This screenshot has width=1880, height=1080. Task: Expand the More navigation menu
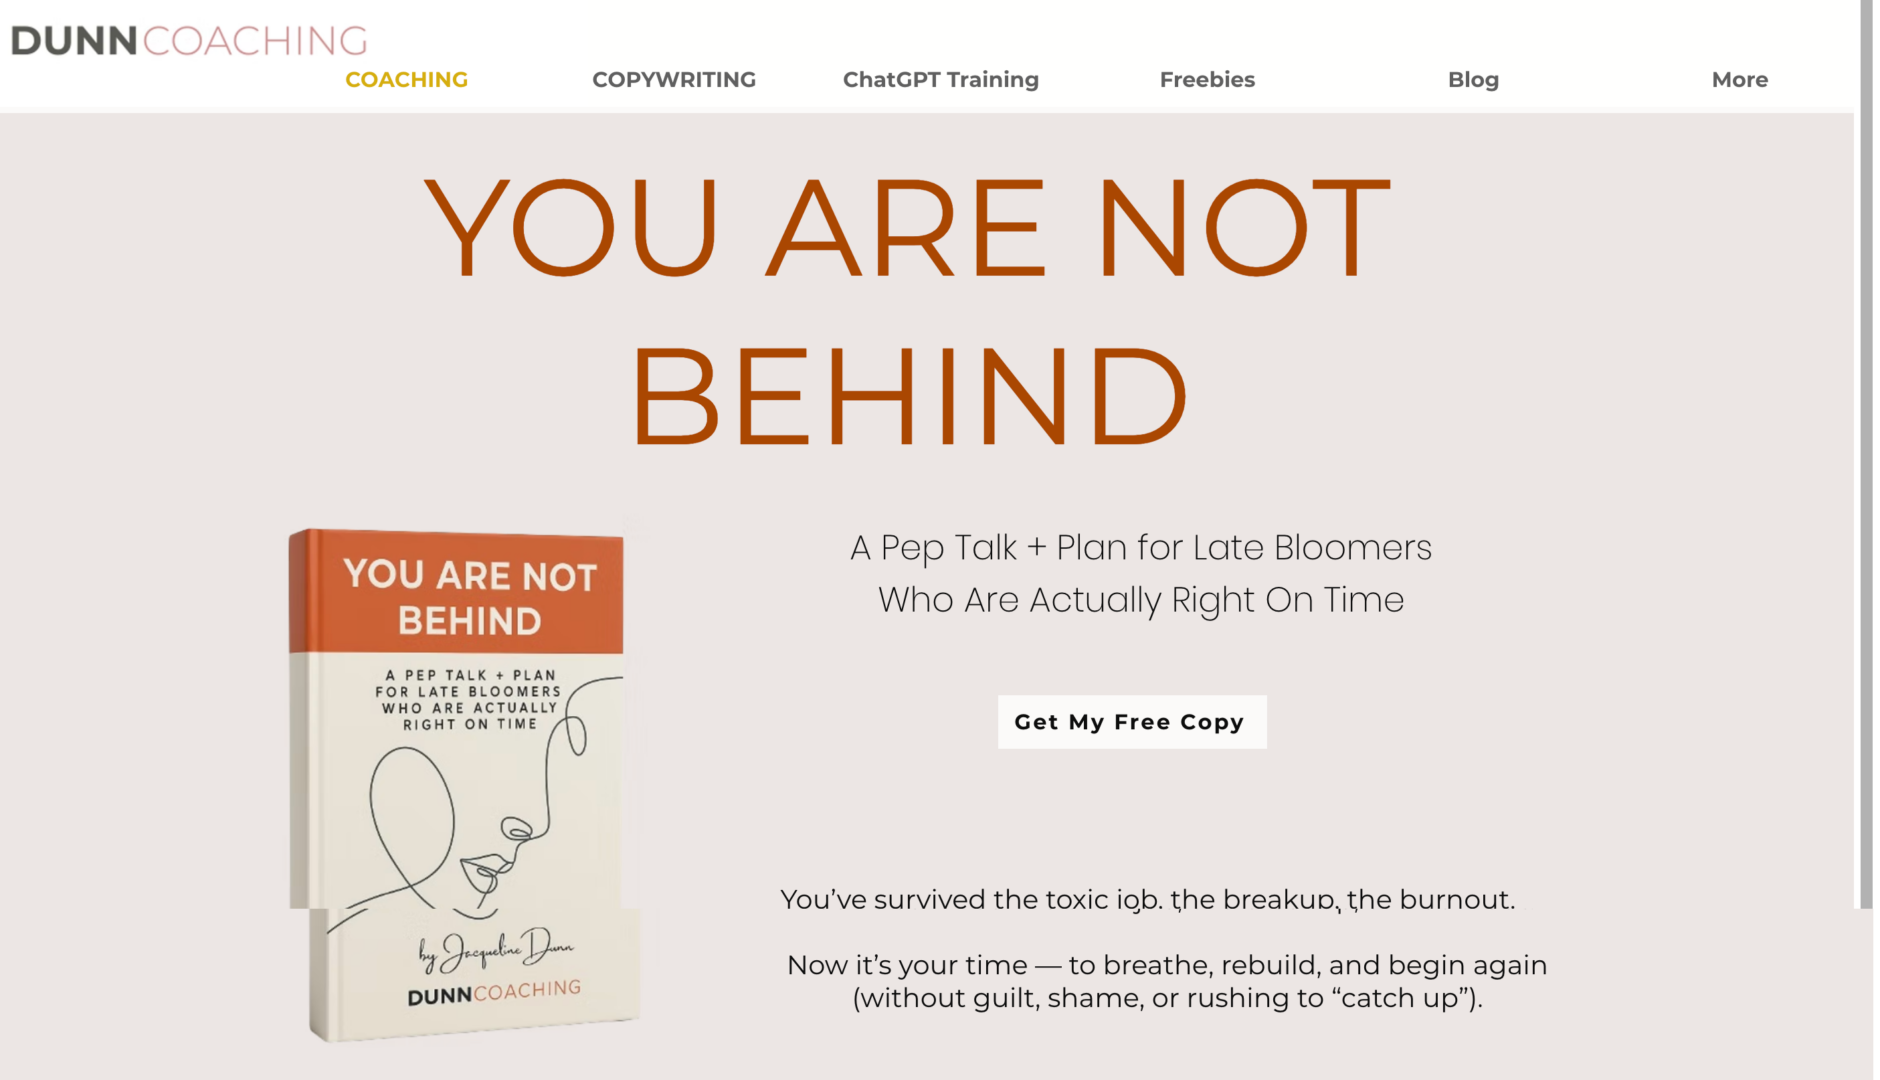(1739, 80)
